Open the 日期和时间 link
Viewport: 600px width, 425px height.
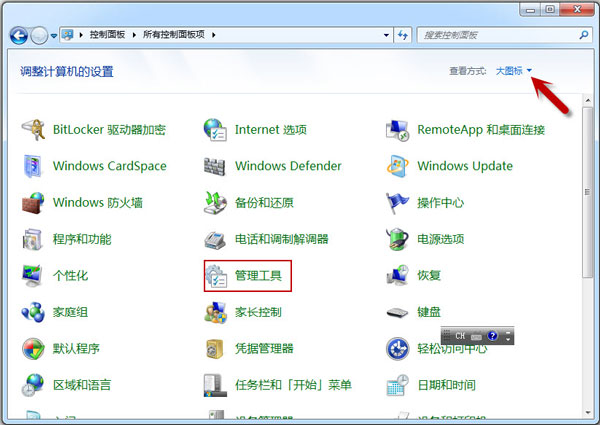[447, 385]
